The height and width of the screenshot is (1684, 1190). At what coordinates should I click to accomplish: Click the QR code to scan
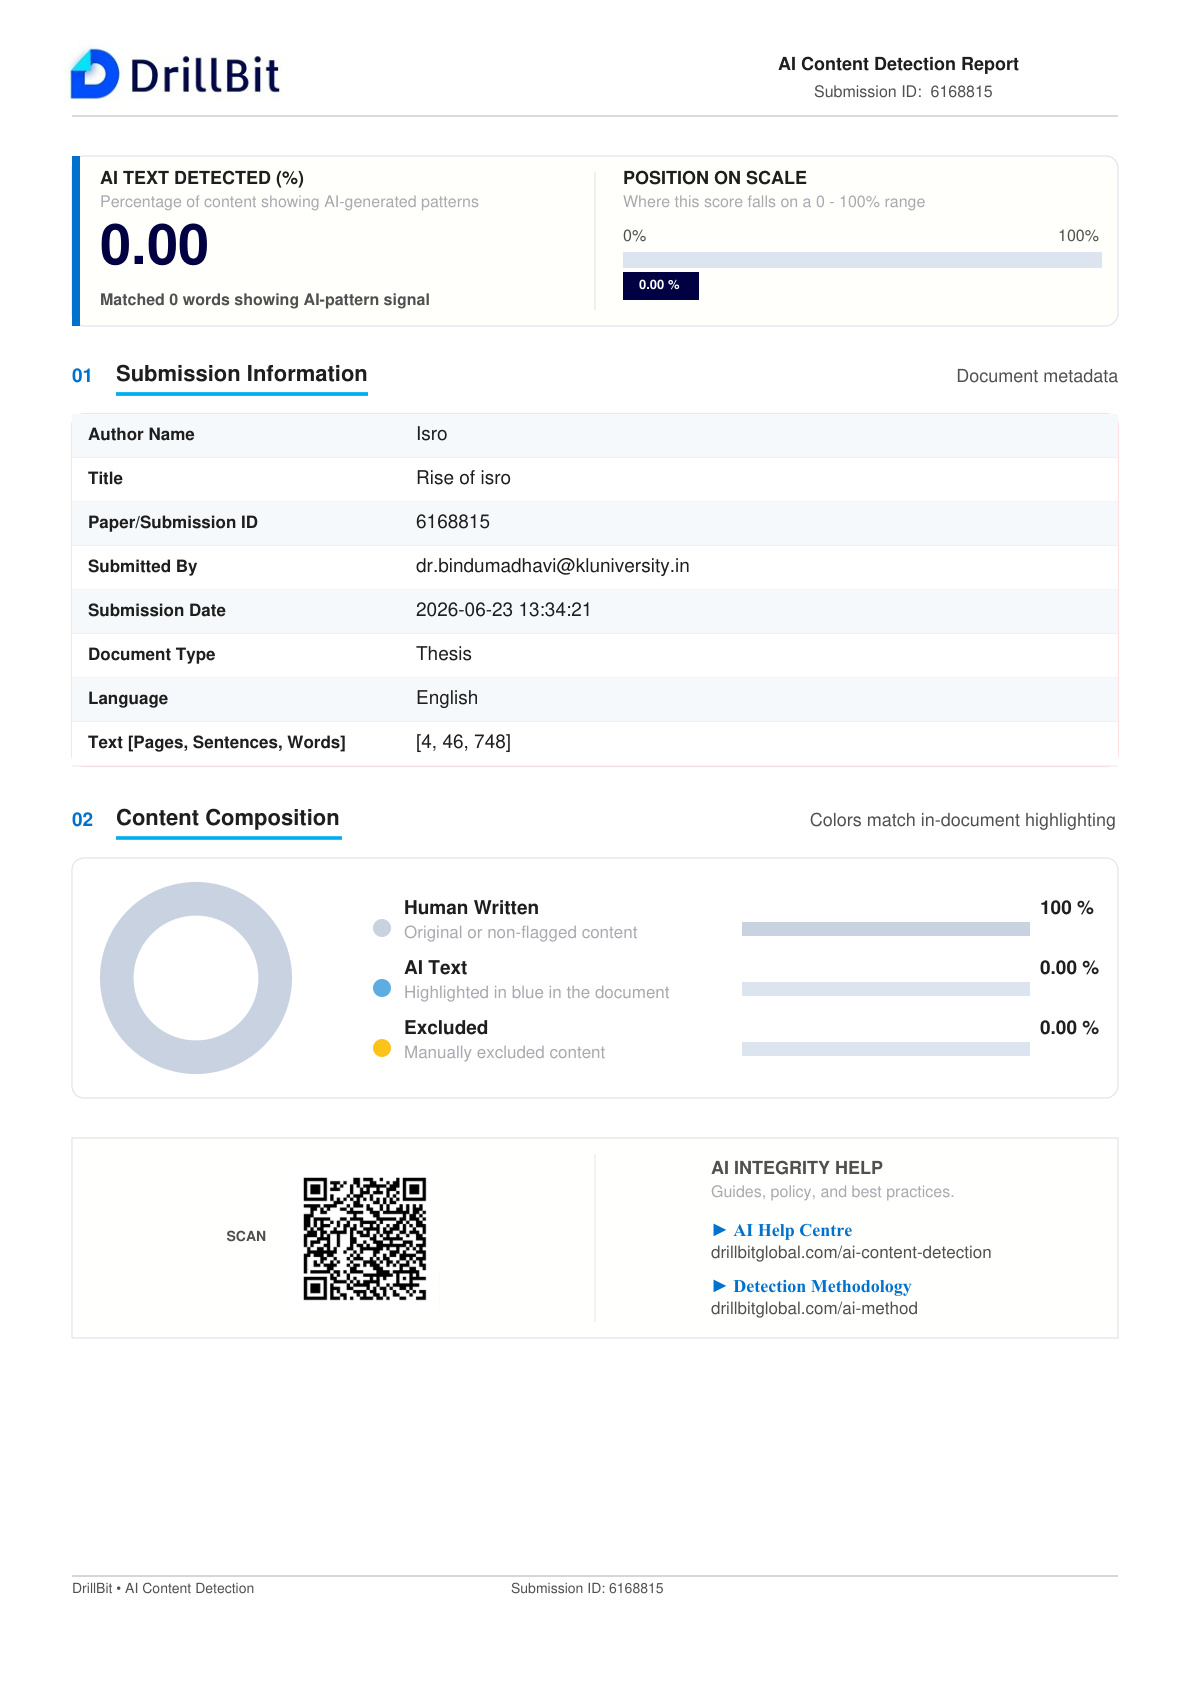pyautogui.click(x=365, y=1238)
